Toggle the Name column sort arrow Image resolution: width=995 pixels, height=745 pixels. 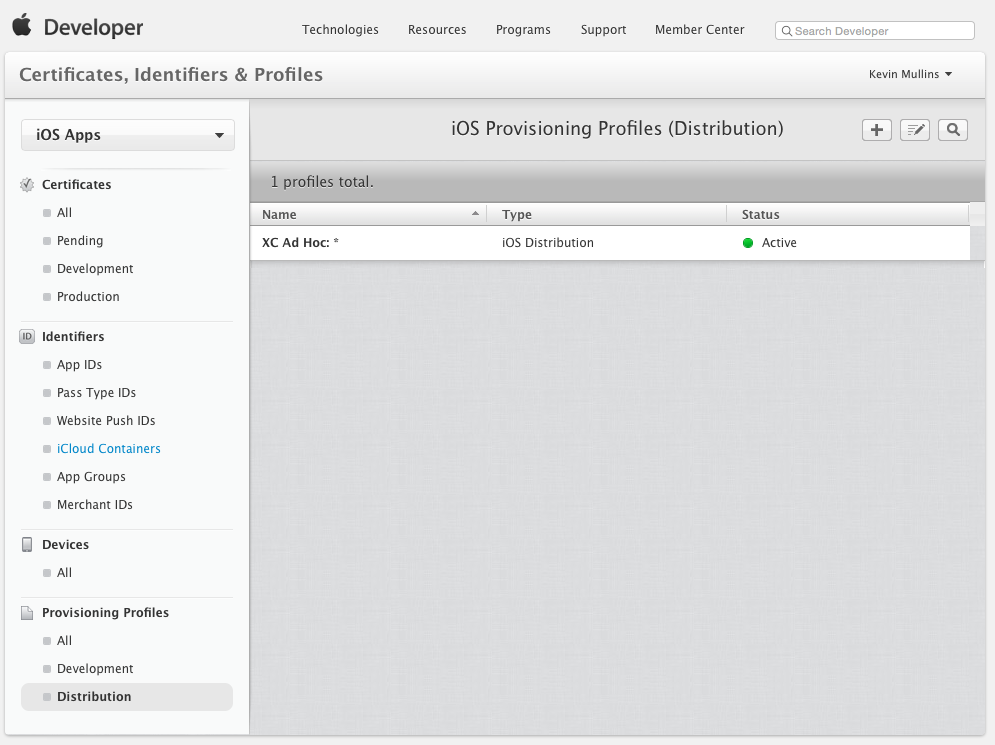[x=474, y=212]
